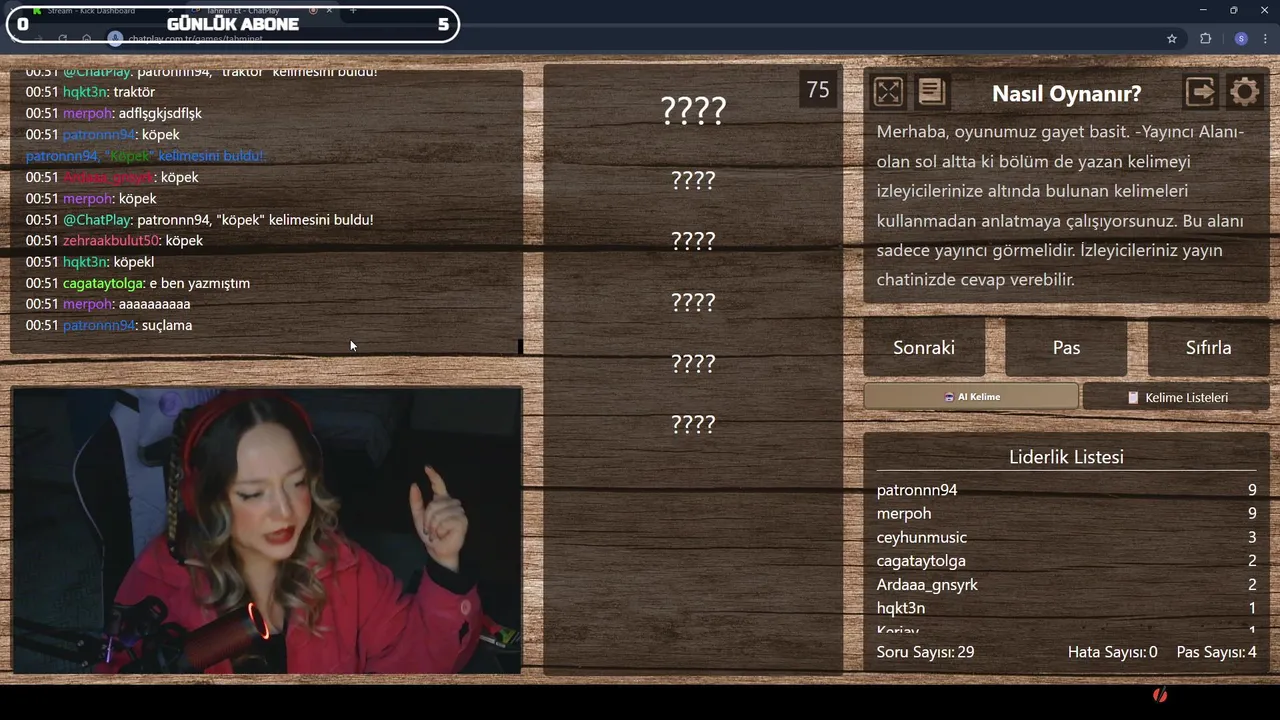Click chat message 'patronnn94: suçlama'

point(108,325)
